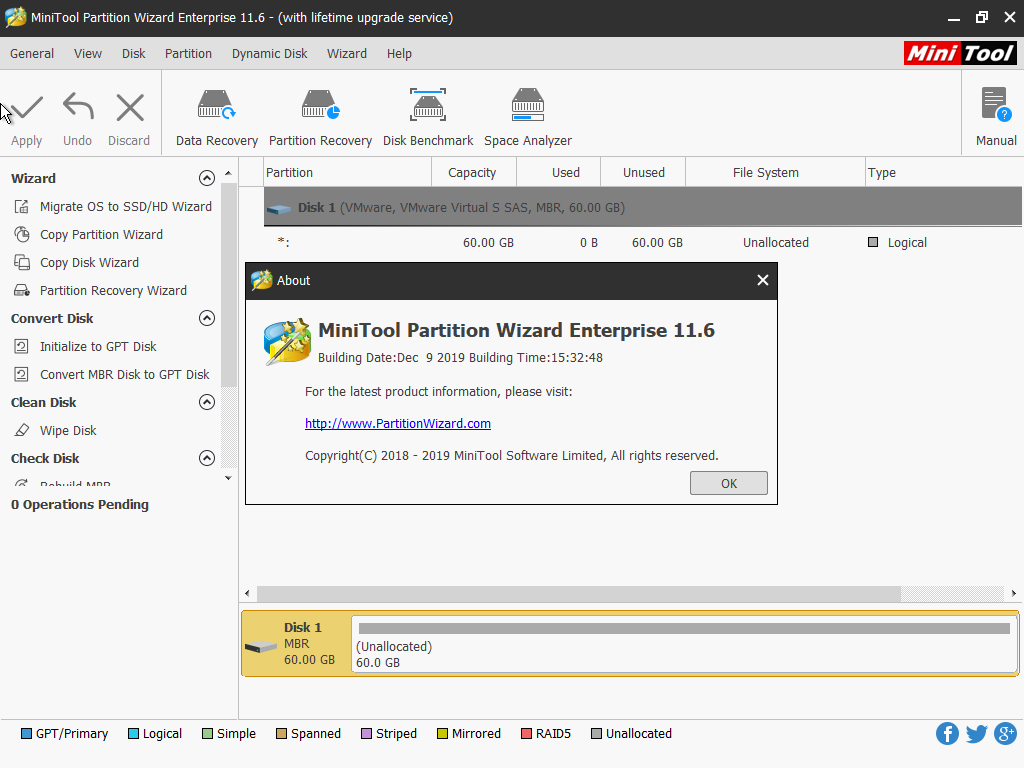Screen dimensions: 1024x768
Task: Open the PartitionWizard.com link
Action: 398,423
